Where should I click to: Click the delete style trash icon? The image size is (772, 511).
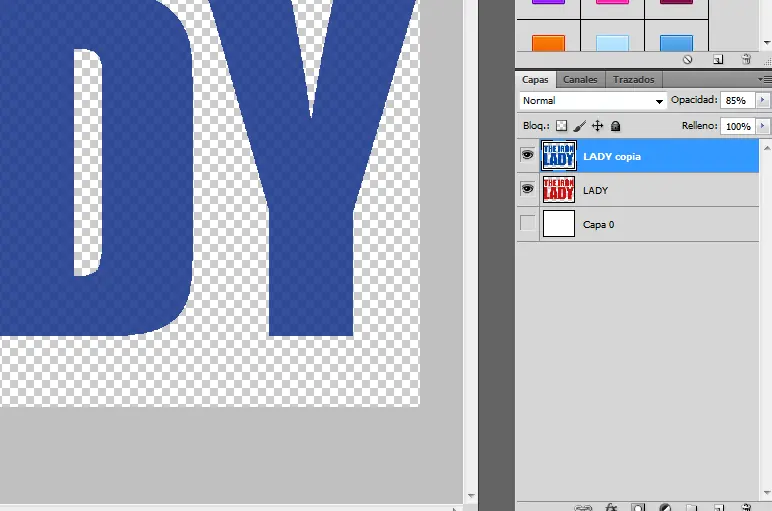click(746, 60)
